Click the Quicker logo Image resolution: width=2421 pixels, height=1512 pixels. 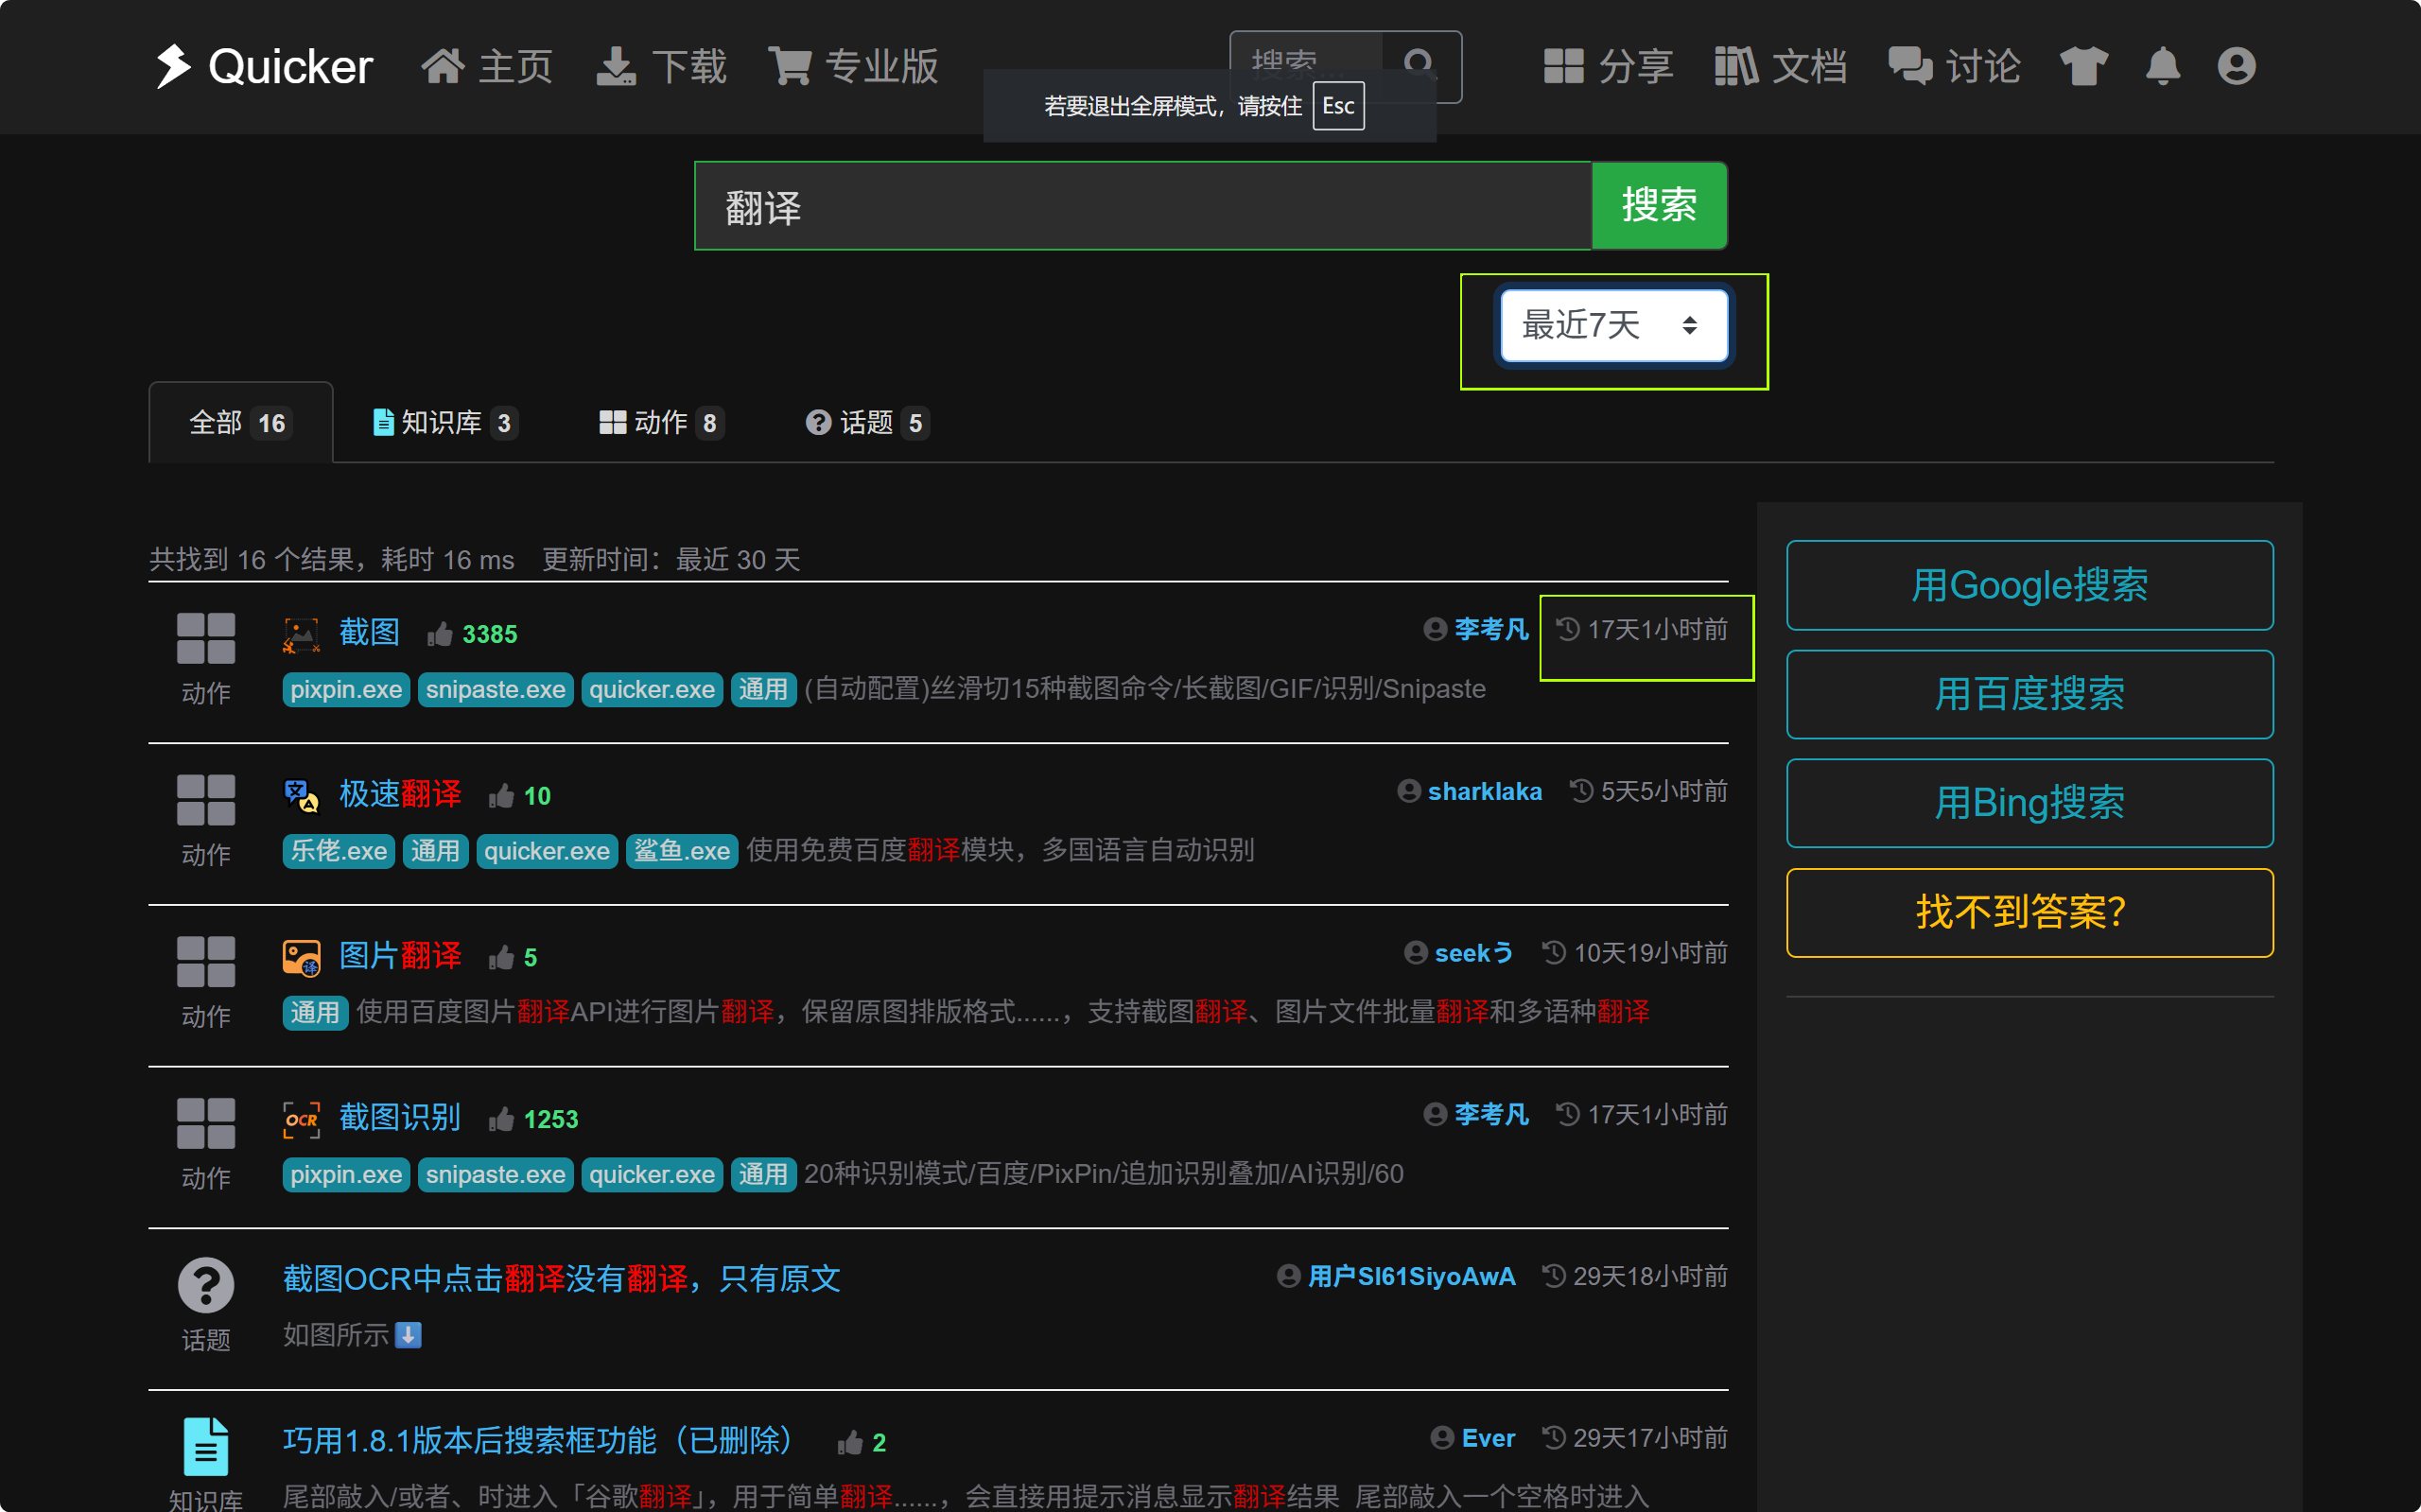pyautogui.click(x=264, y=66)
